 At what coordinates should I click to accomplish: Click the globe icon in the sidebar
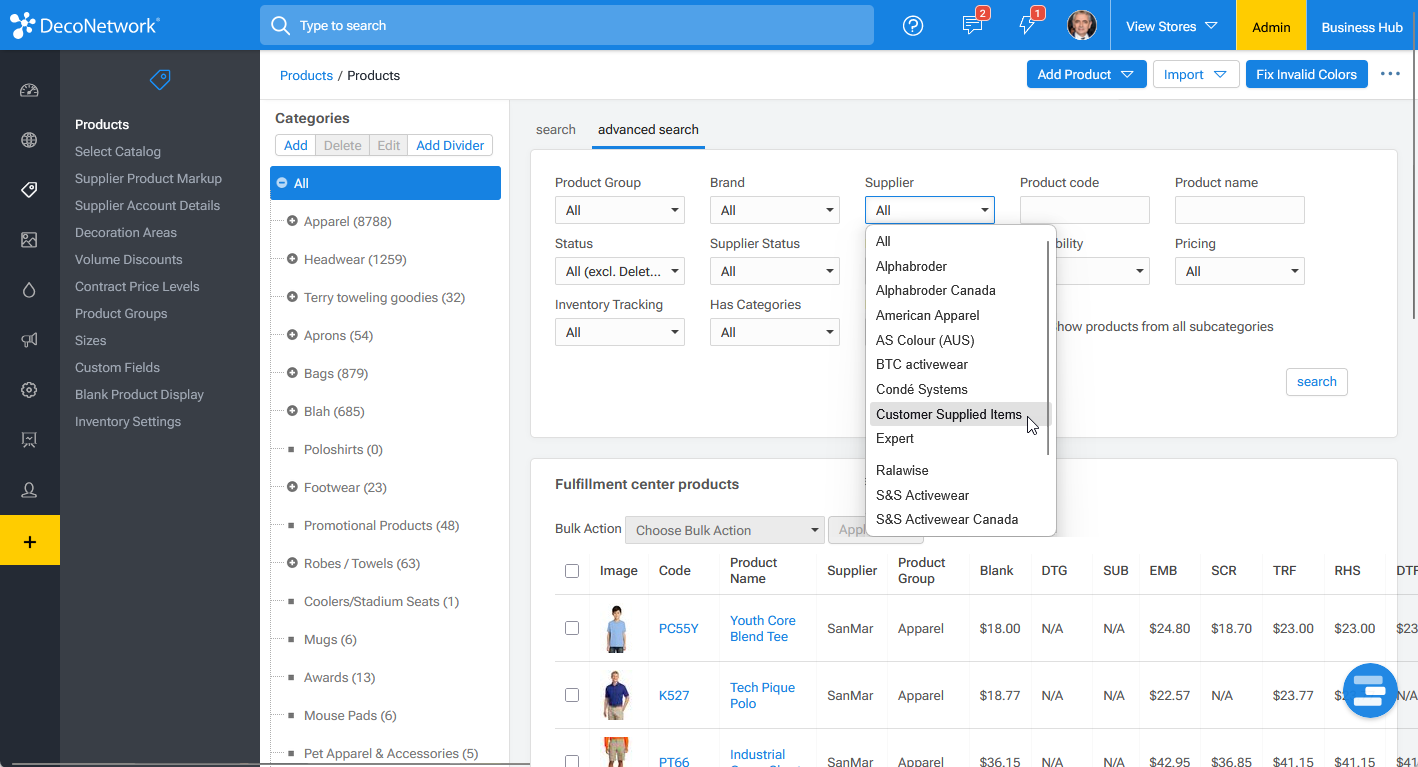pos(29,140)
